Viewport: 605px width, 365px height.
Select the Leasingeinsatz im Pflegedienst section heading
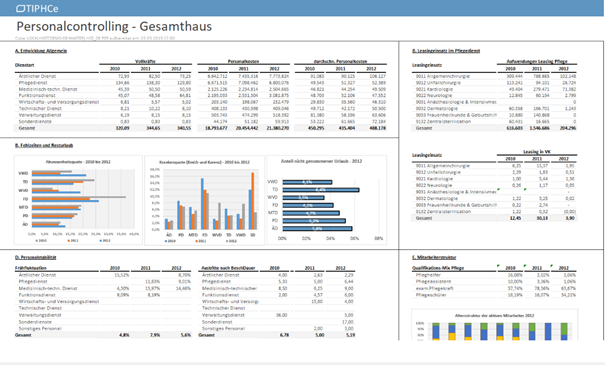446,51
